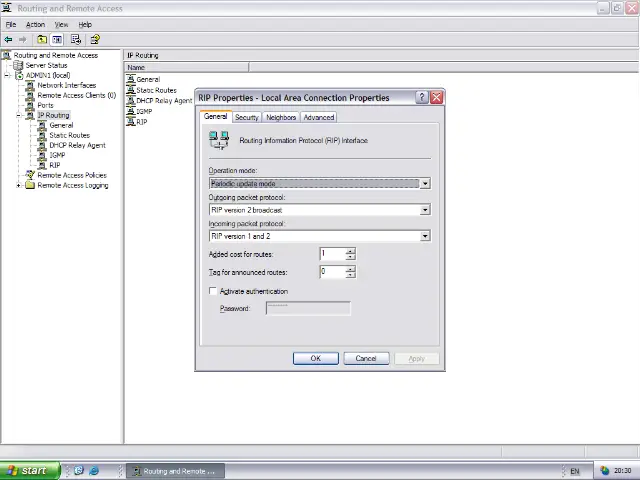The width and height of the screenshot is (640, 480).
Task: Open the File menu
Action: click(x=11, y=24)
